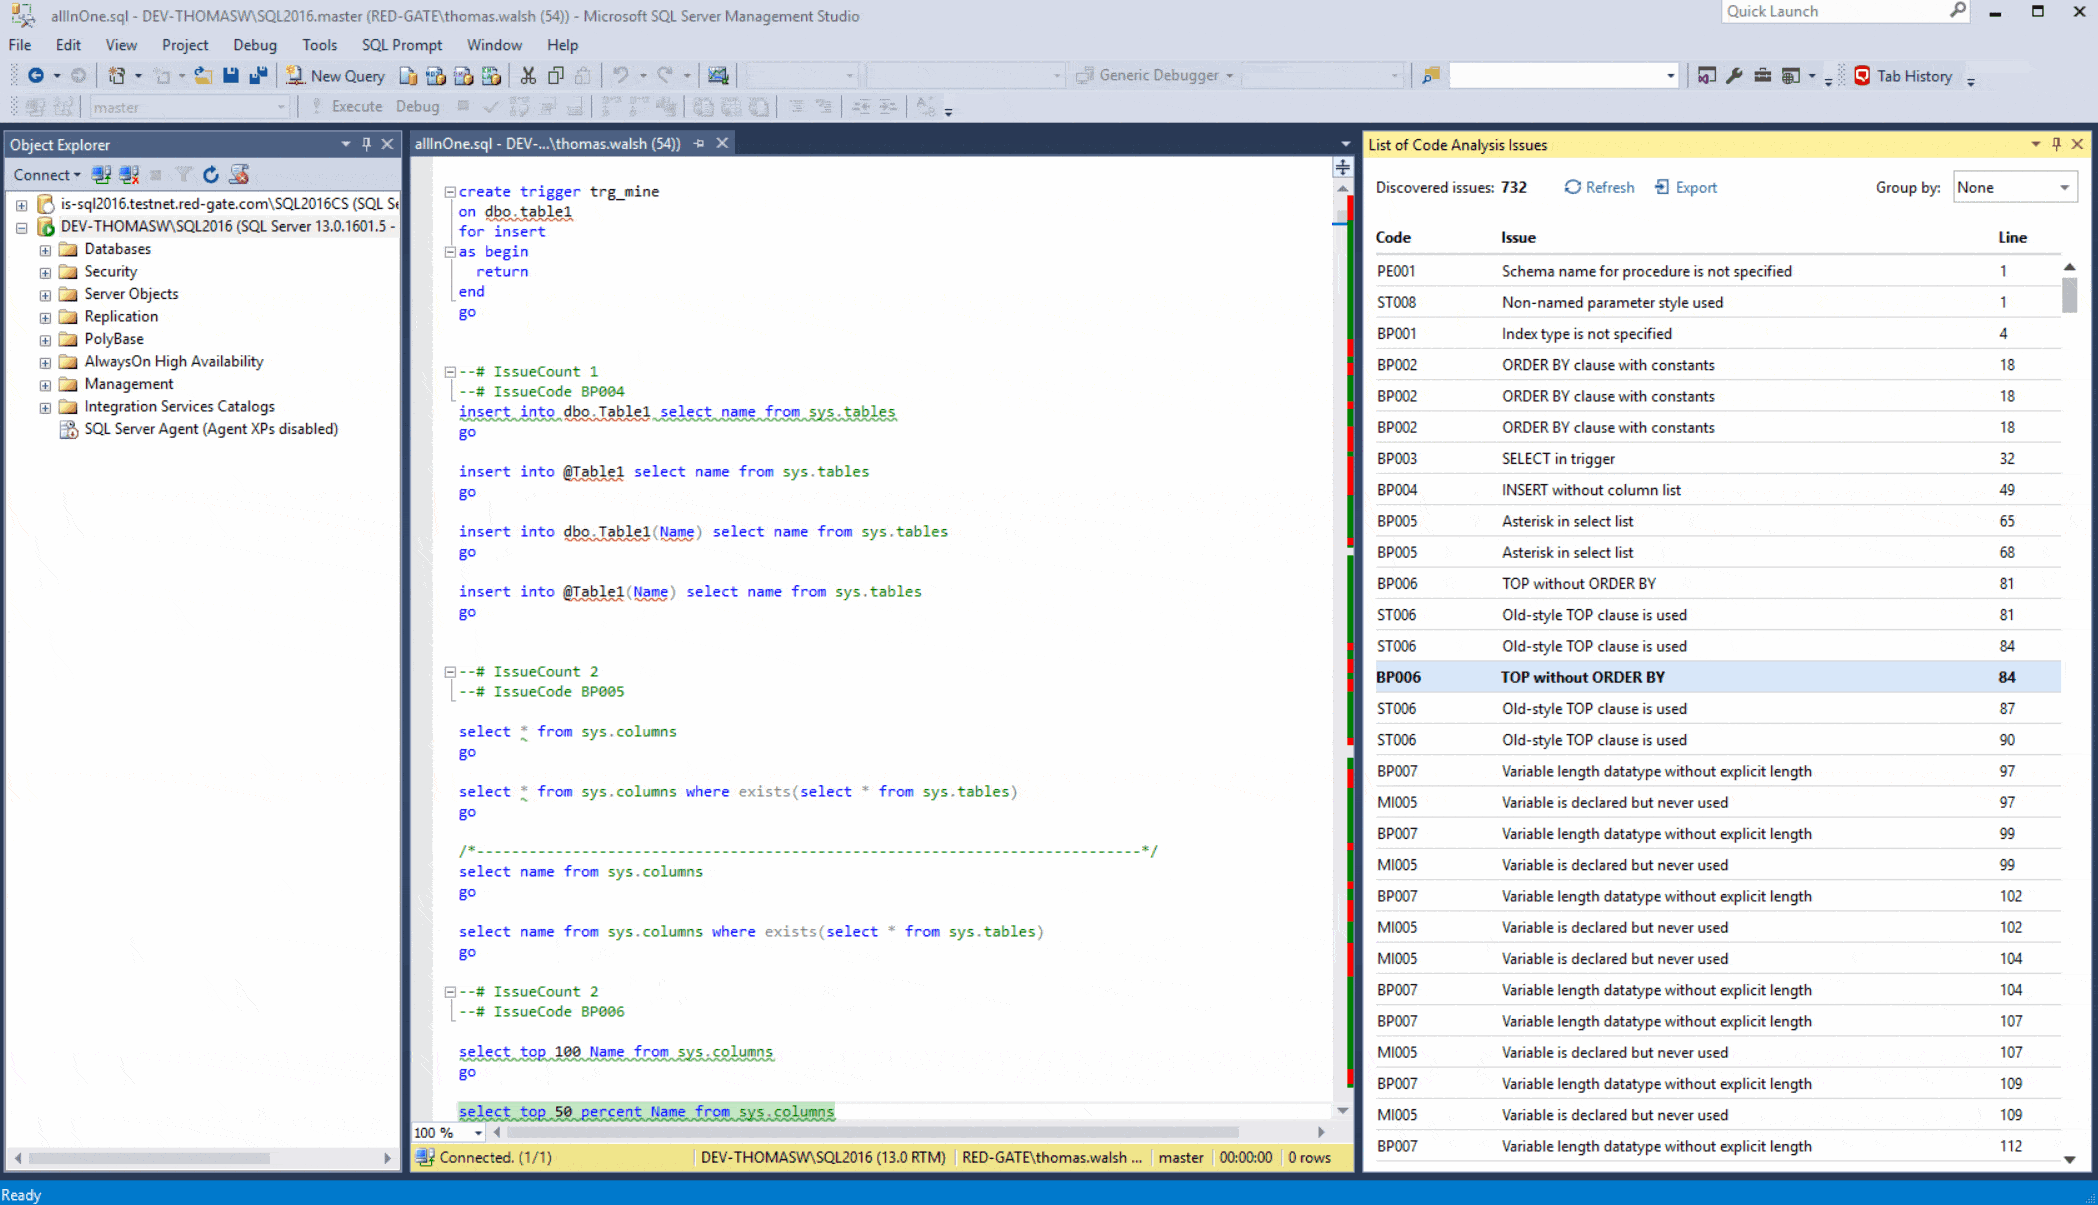The width and height of the screenshot is (2098, 1205).
Task: Sort issues by the Code column header
Action: coord(1393,237)
